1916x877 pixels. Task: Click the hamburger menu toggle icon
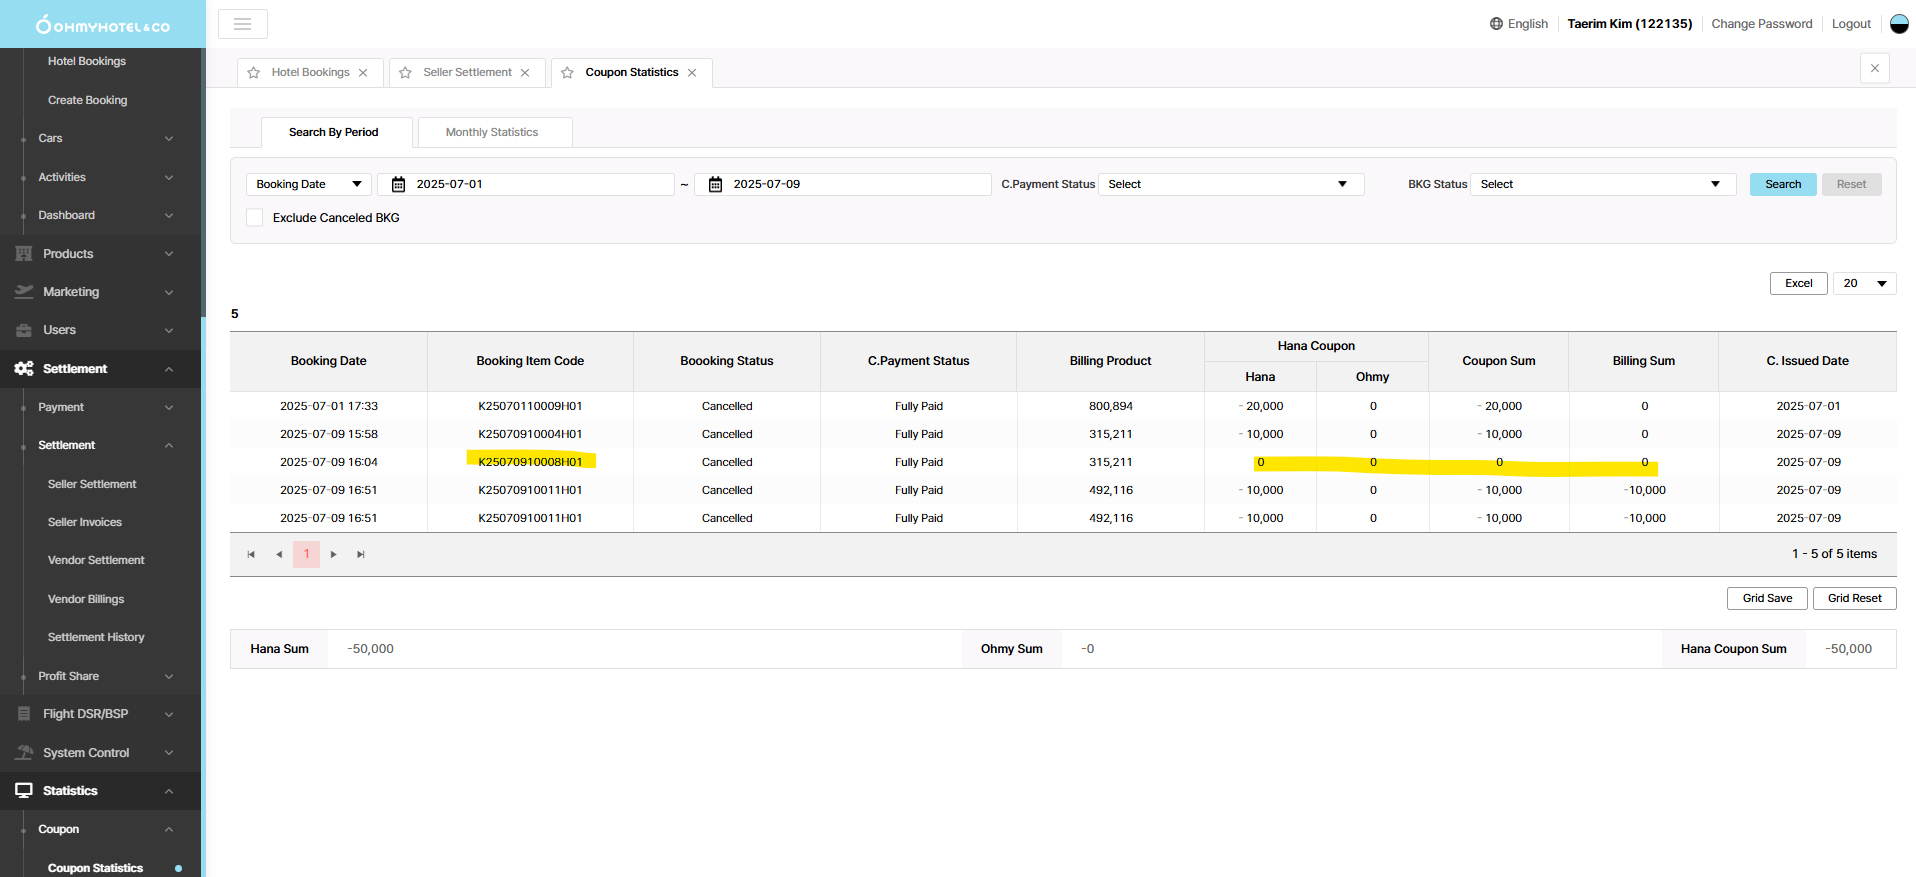coord(242,24)
